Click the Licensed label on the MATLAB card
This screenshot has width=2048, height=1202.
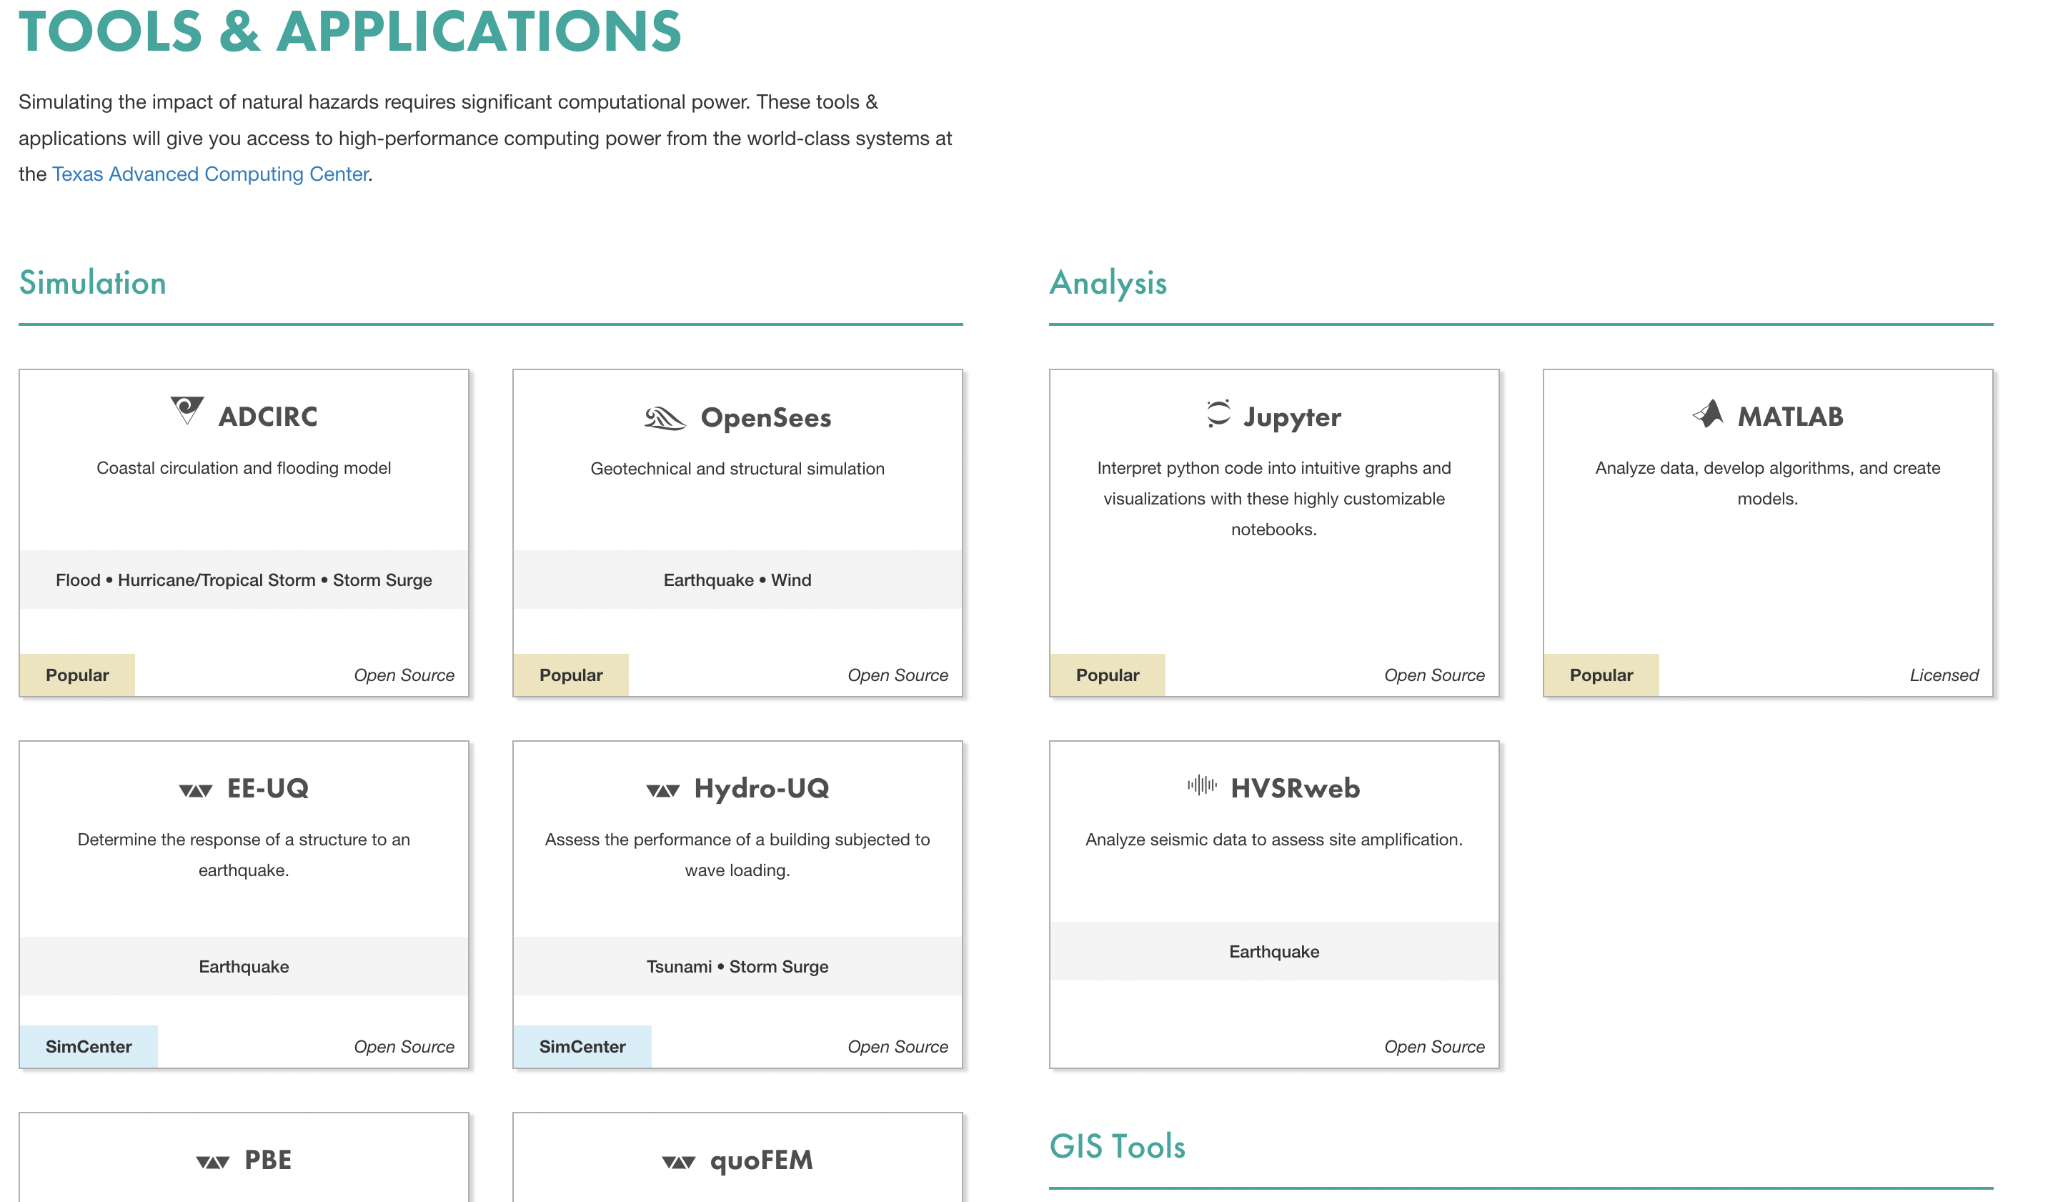pos(1944,675)
